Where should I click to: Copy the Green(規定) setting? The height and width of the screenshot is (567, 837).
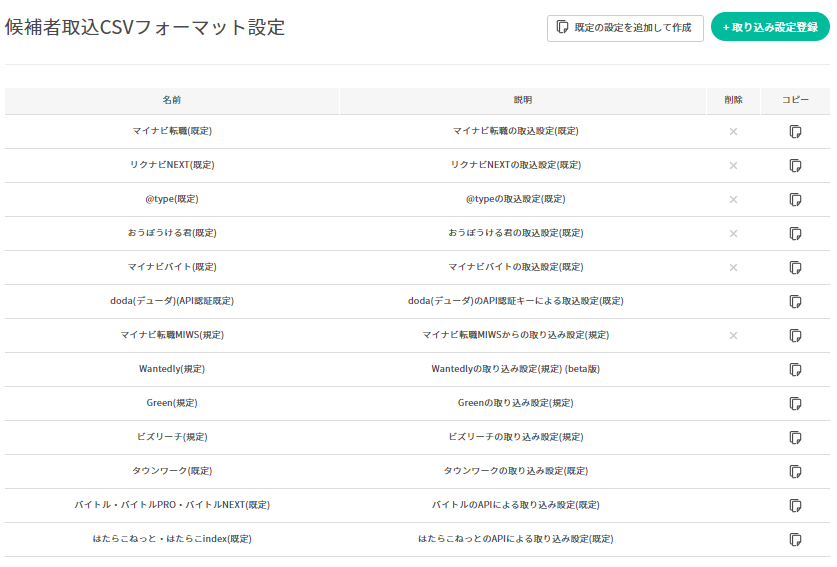coord(795,404)
